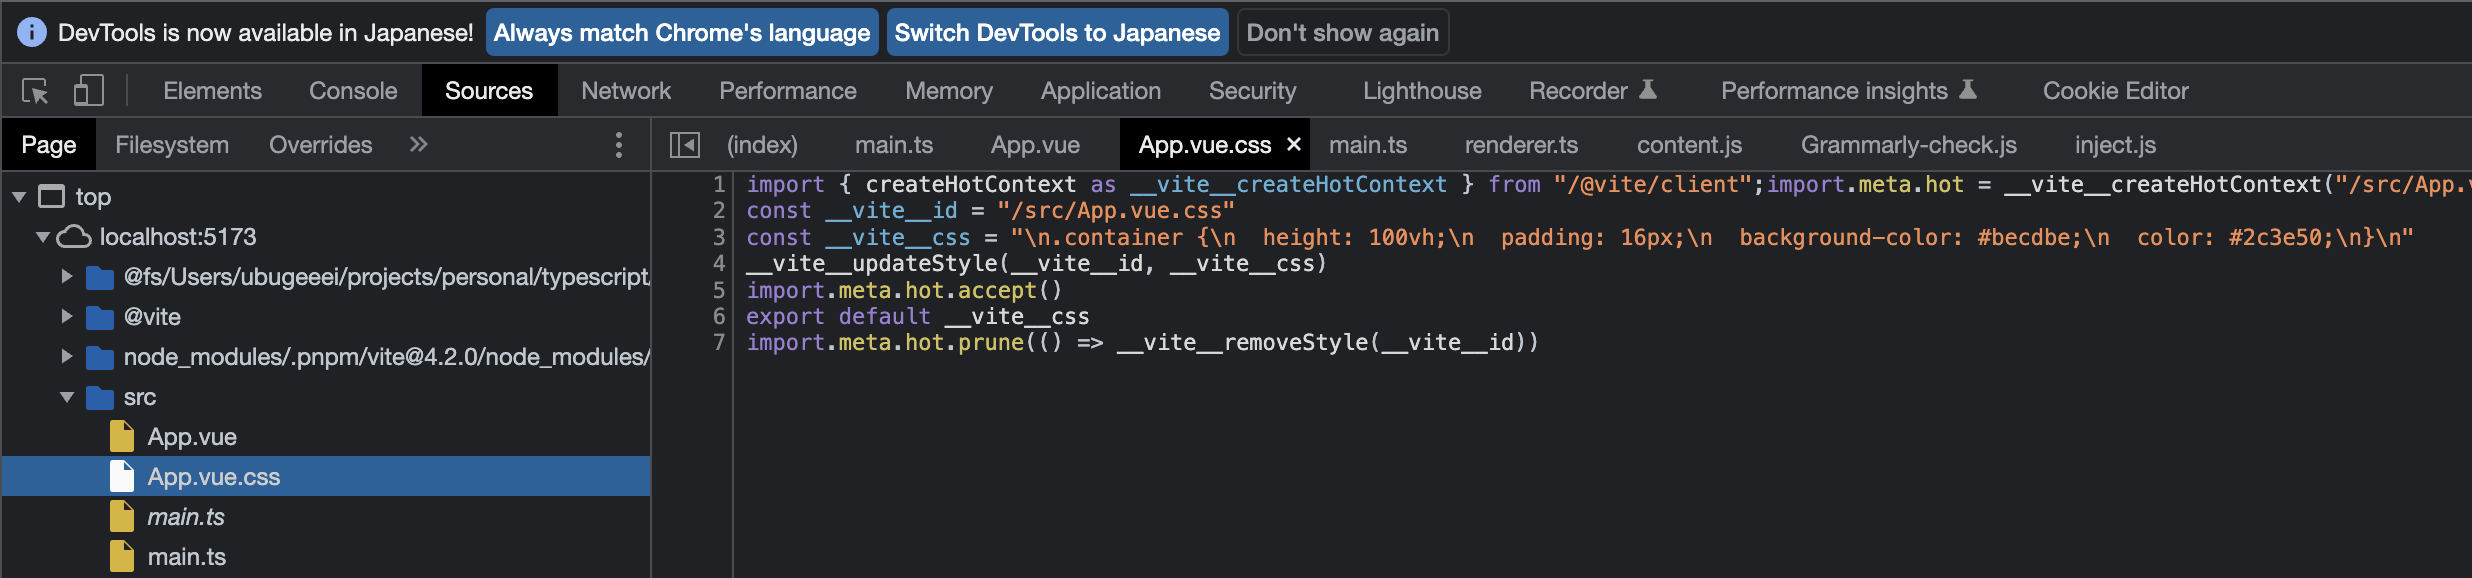The width and height of the screenshot is (2472, 578).
Task: Switch to the Filesystem navigator tab
Action: pyautogui.click(x=172, y=145)
